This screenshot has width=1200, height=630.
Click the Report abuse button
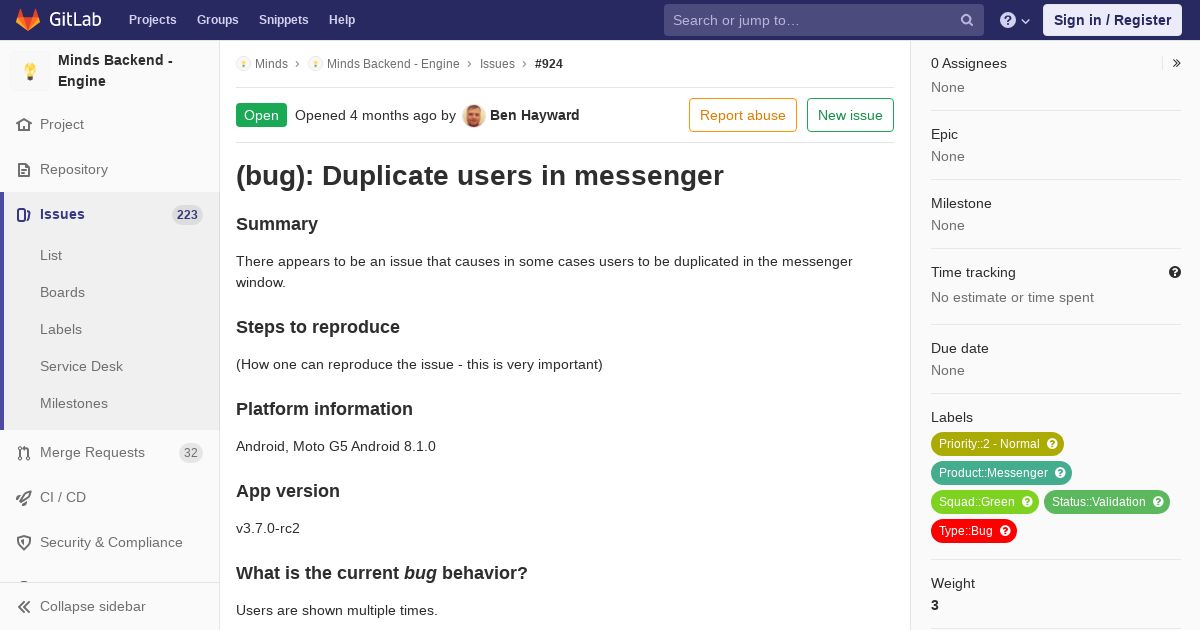743,115
